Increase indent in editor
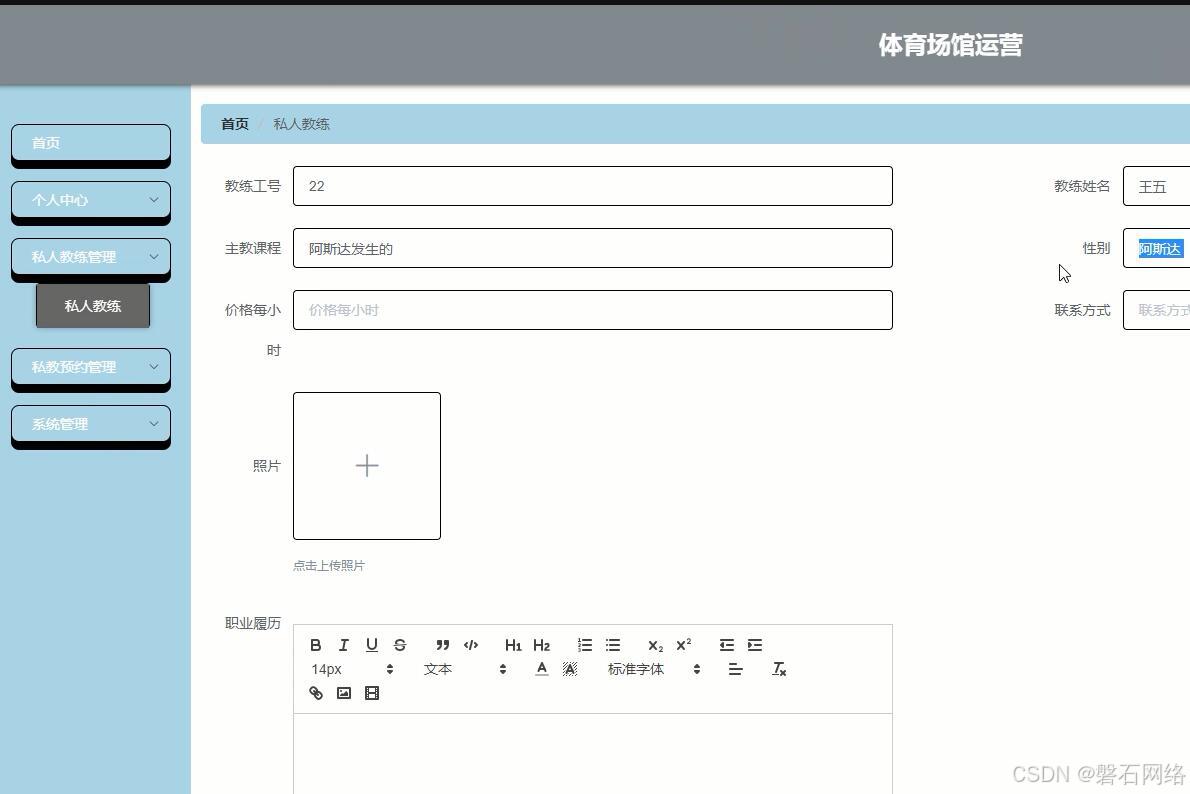Screen dimensions: 1190x794 [754, 645]
